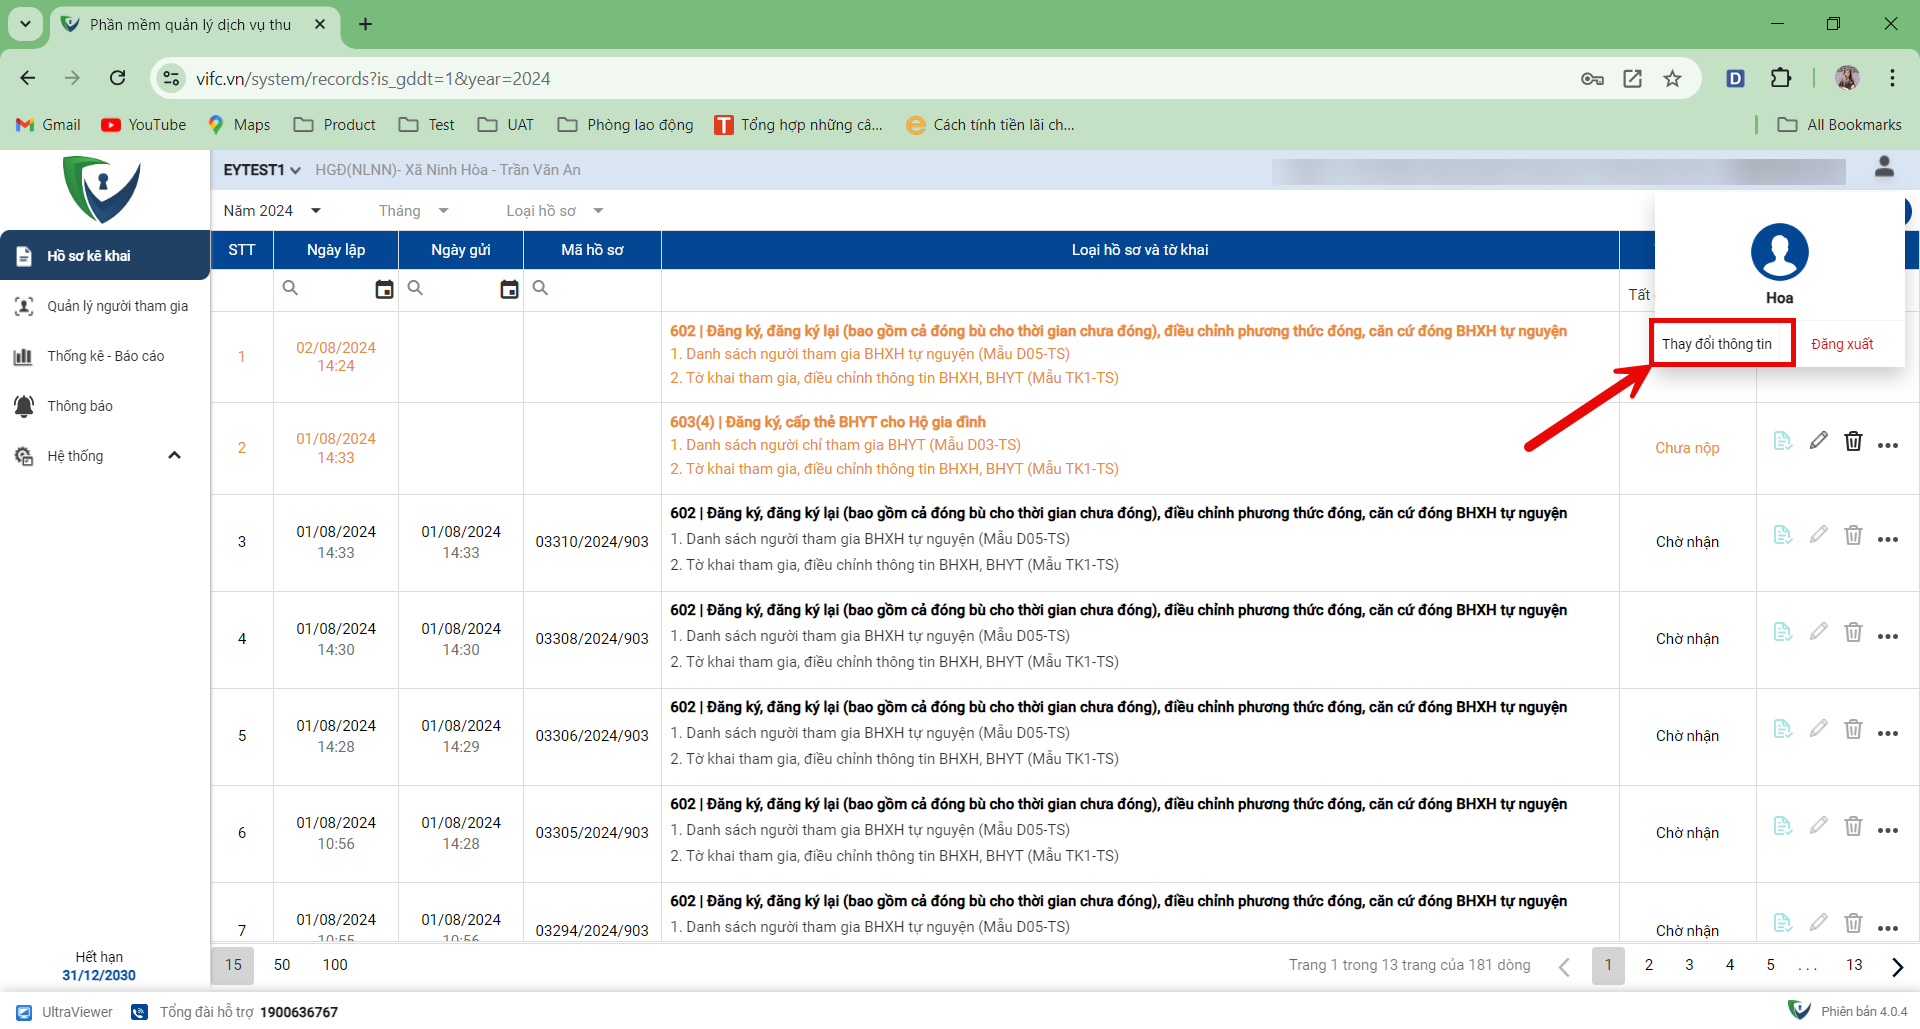
Task: Click the user account icon in header
Action: pyautogui.click(x=1884, y=167)
